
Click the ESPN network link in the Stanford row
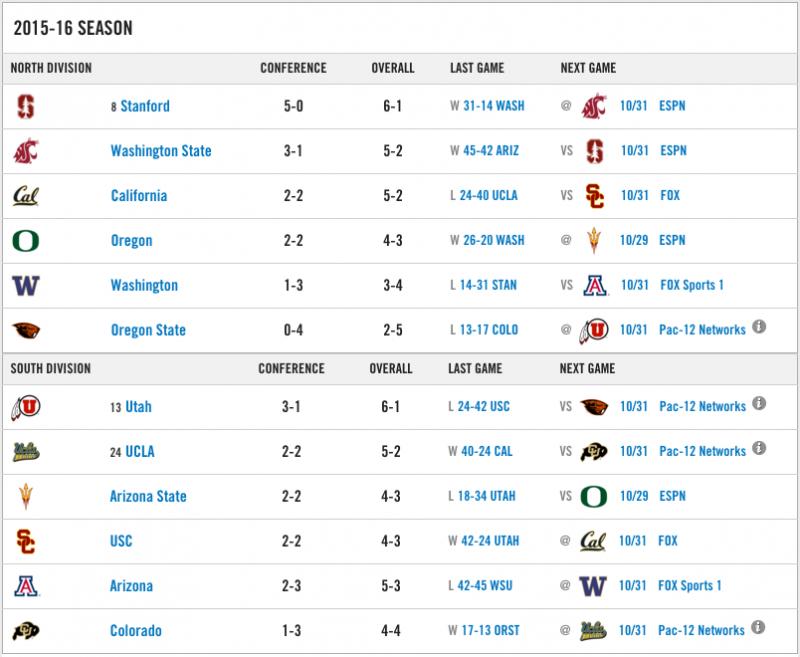(672, 106)
